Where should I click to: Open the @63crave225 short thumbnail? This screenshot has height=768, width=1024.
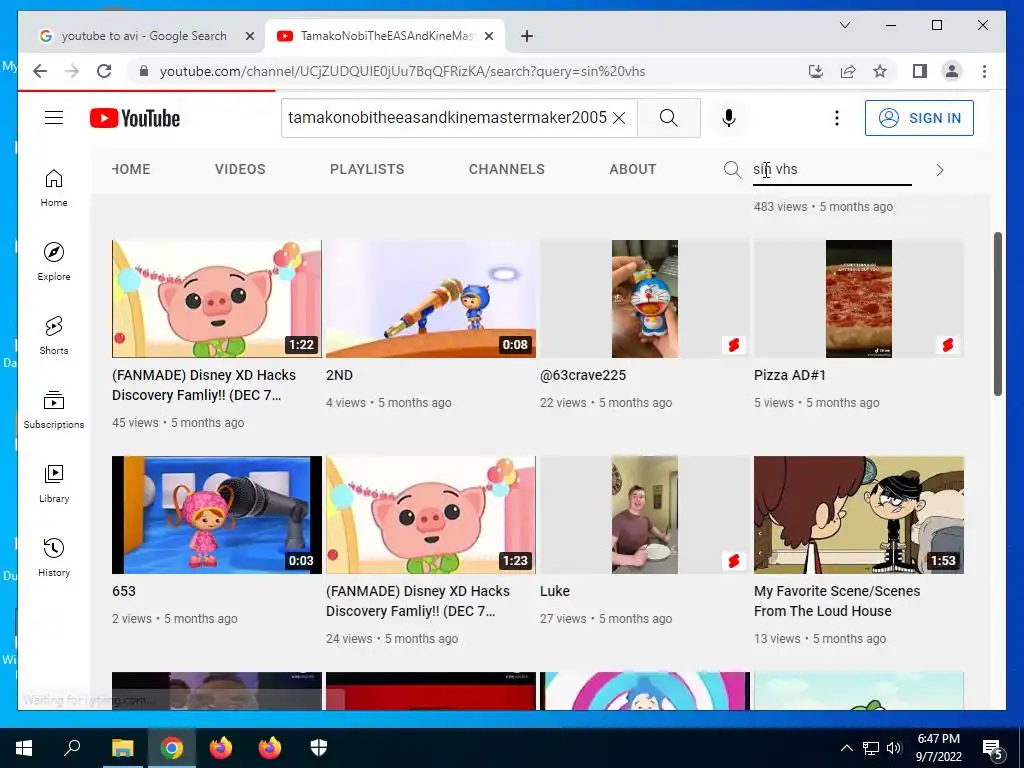(645, 298)
